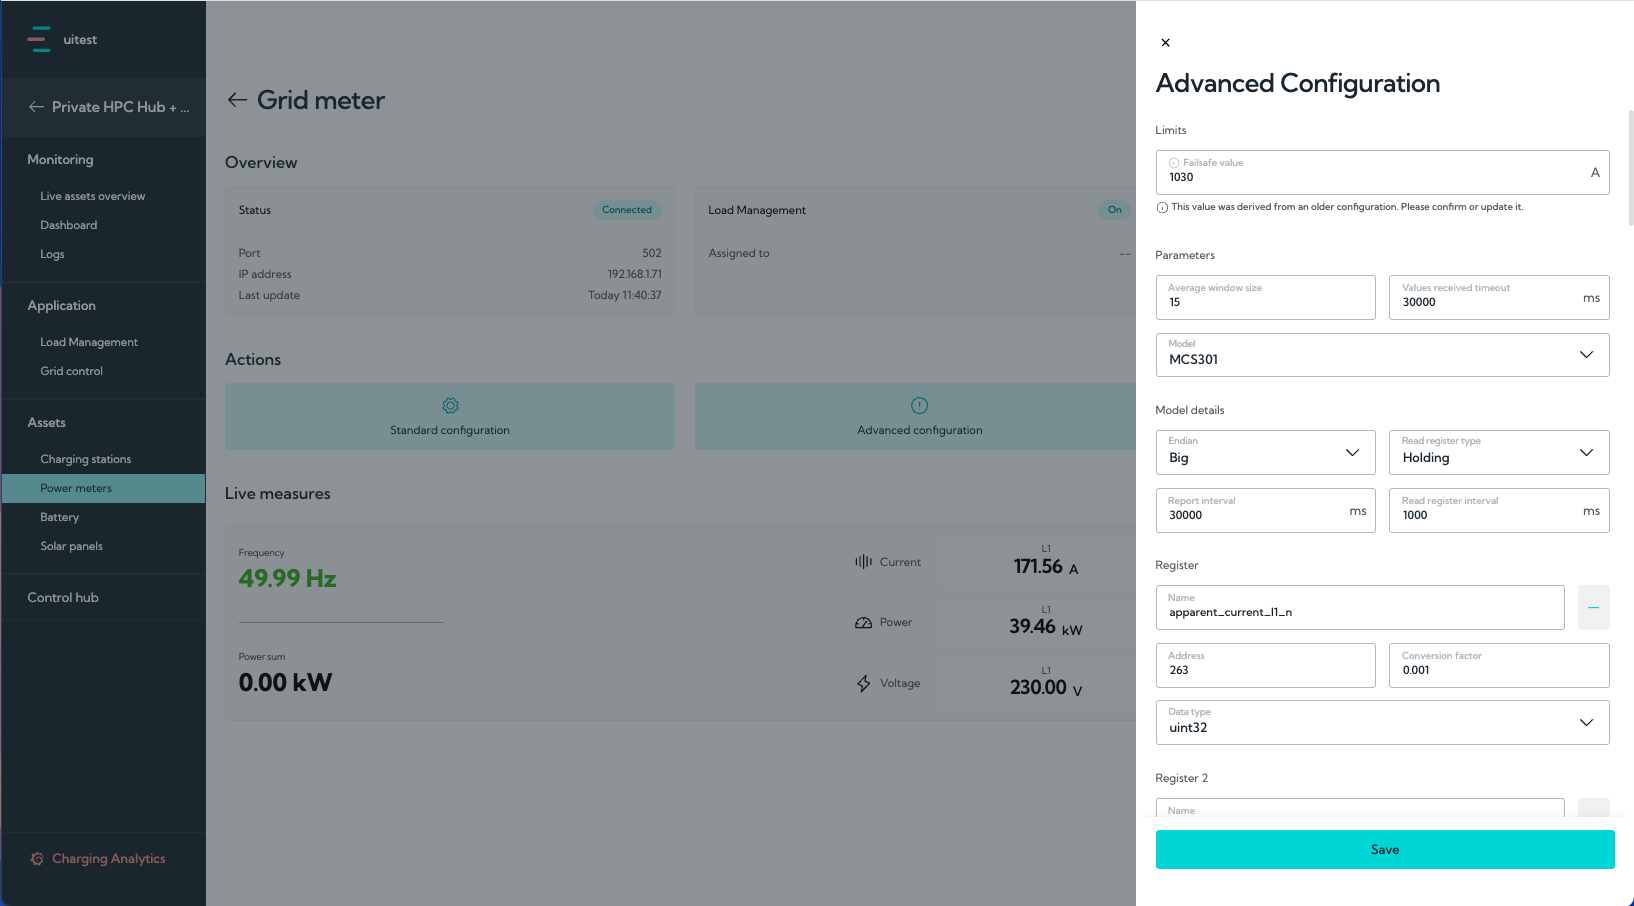Click the Failsafe value info icon
1634x906 pixels.
(x=1174, y=163)
